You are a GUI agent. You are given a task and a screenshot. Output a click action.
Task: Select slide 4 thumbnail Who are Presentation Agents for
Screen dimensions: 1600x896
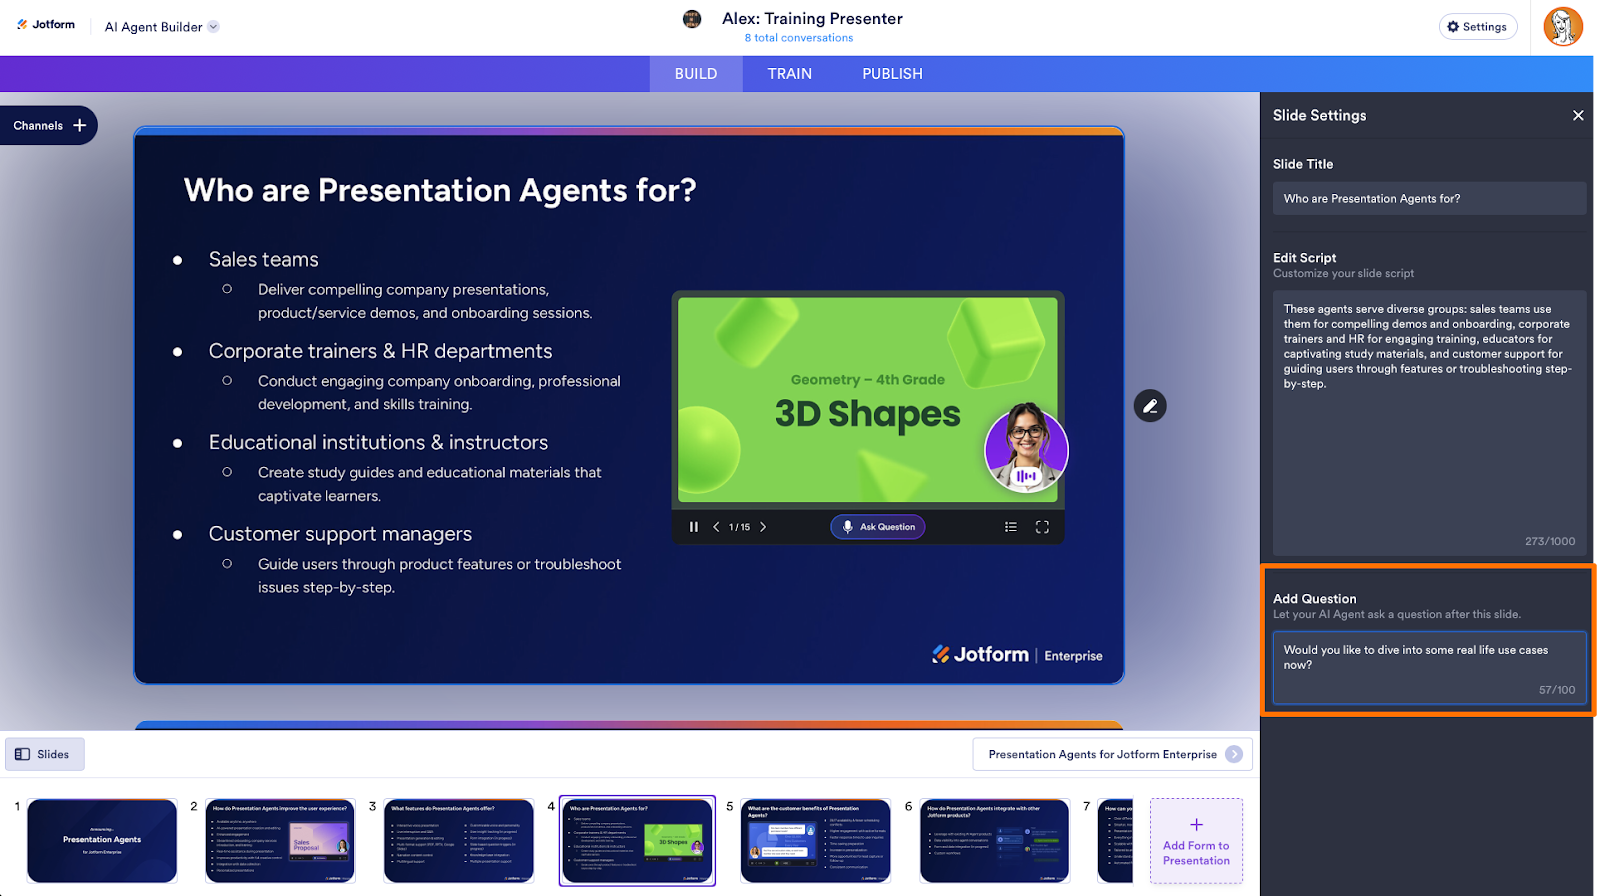[637, 841]
